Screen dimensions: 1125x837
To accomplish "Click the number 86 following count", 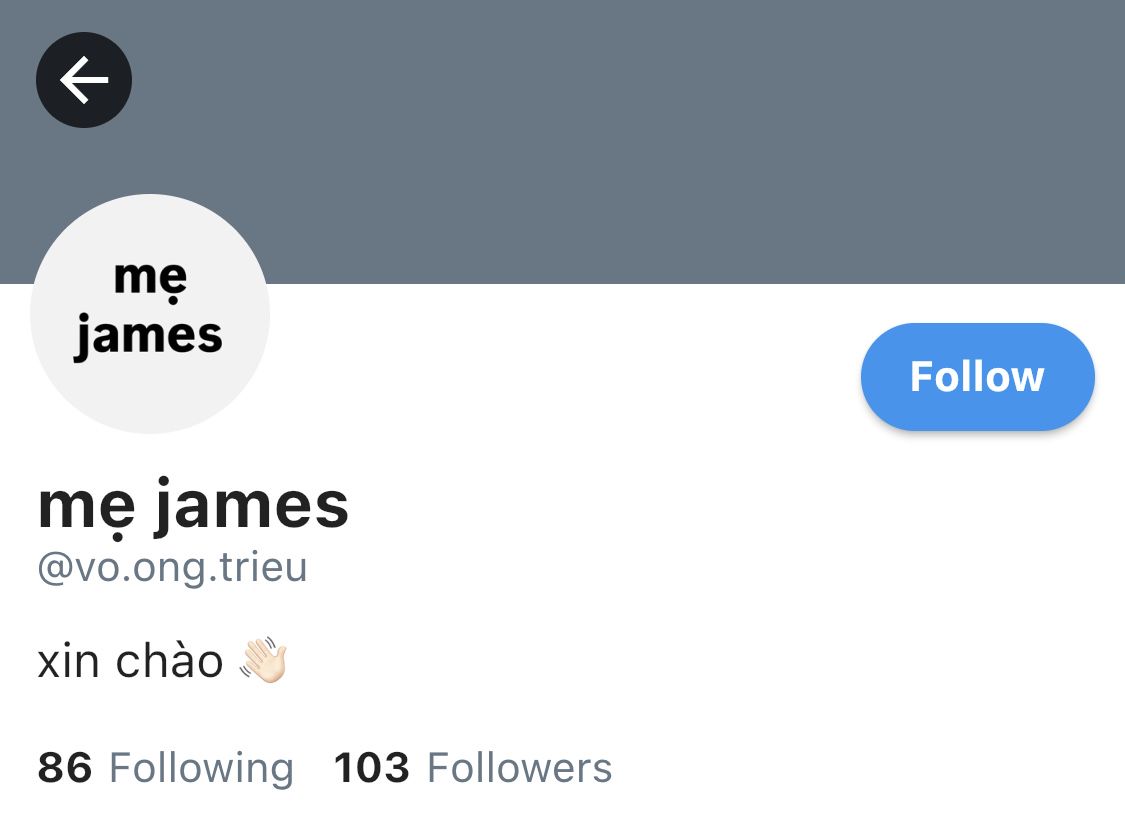I will 65,767.
